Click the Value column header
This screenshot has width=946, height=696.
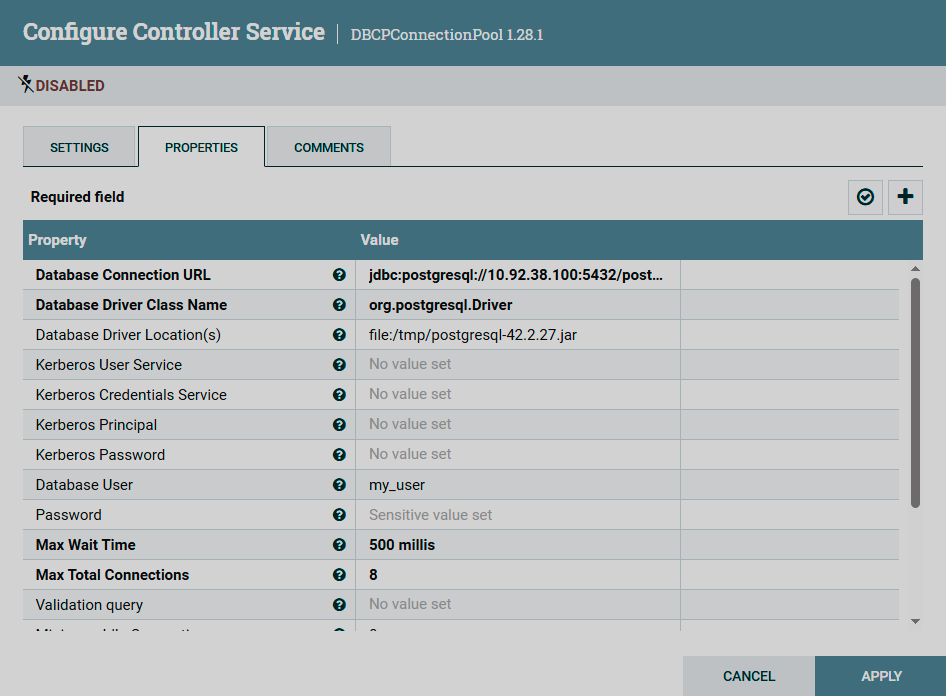click(x=379, y=240)
